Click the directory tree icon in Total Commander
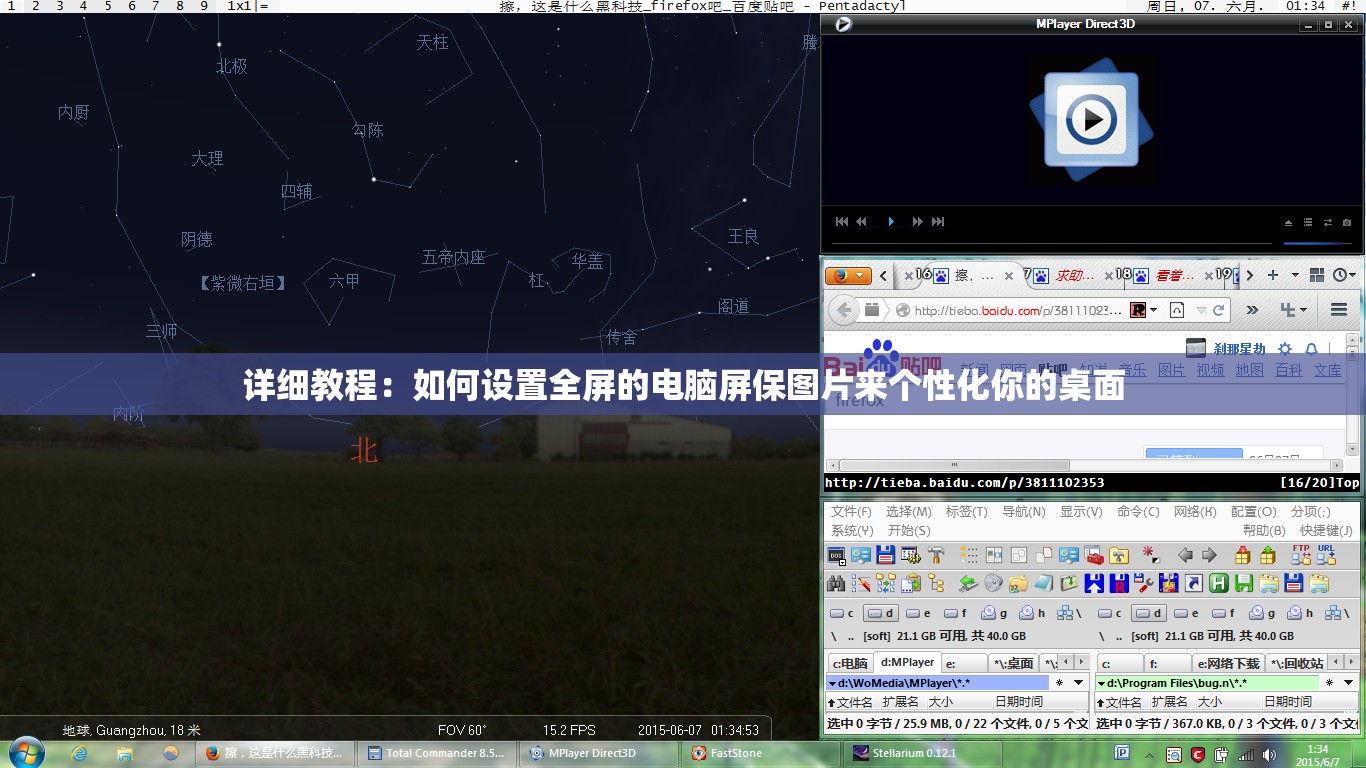The height and width of the screenshot is (768, 1366). [x=936, y=583]
